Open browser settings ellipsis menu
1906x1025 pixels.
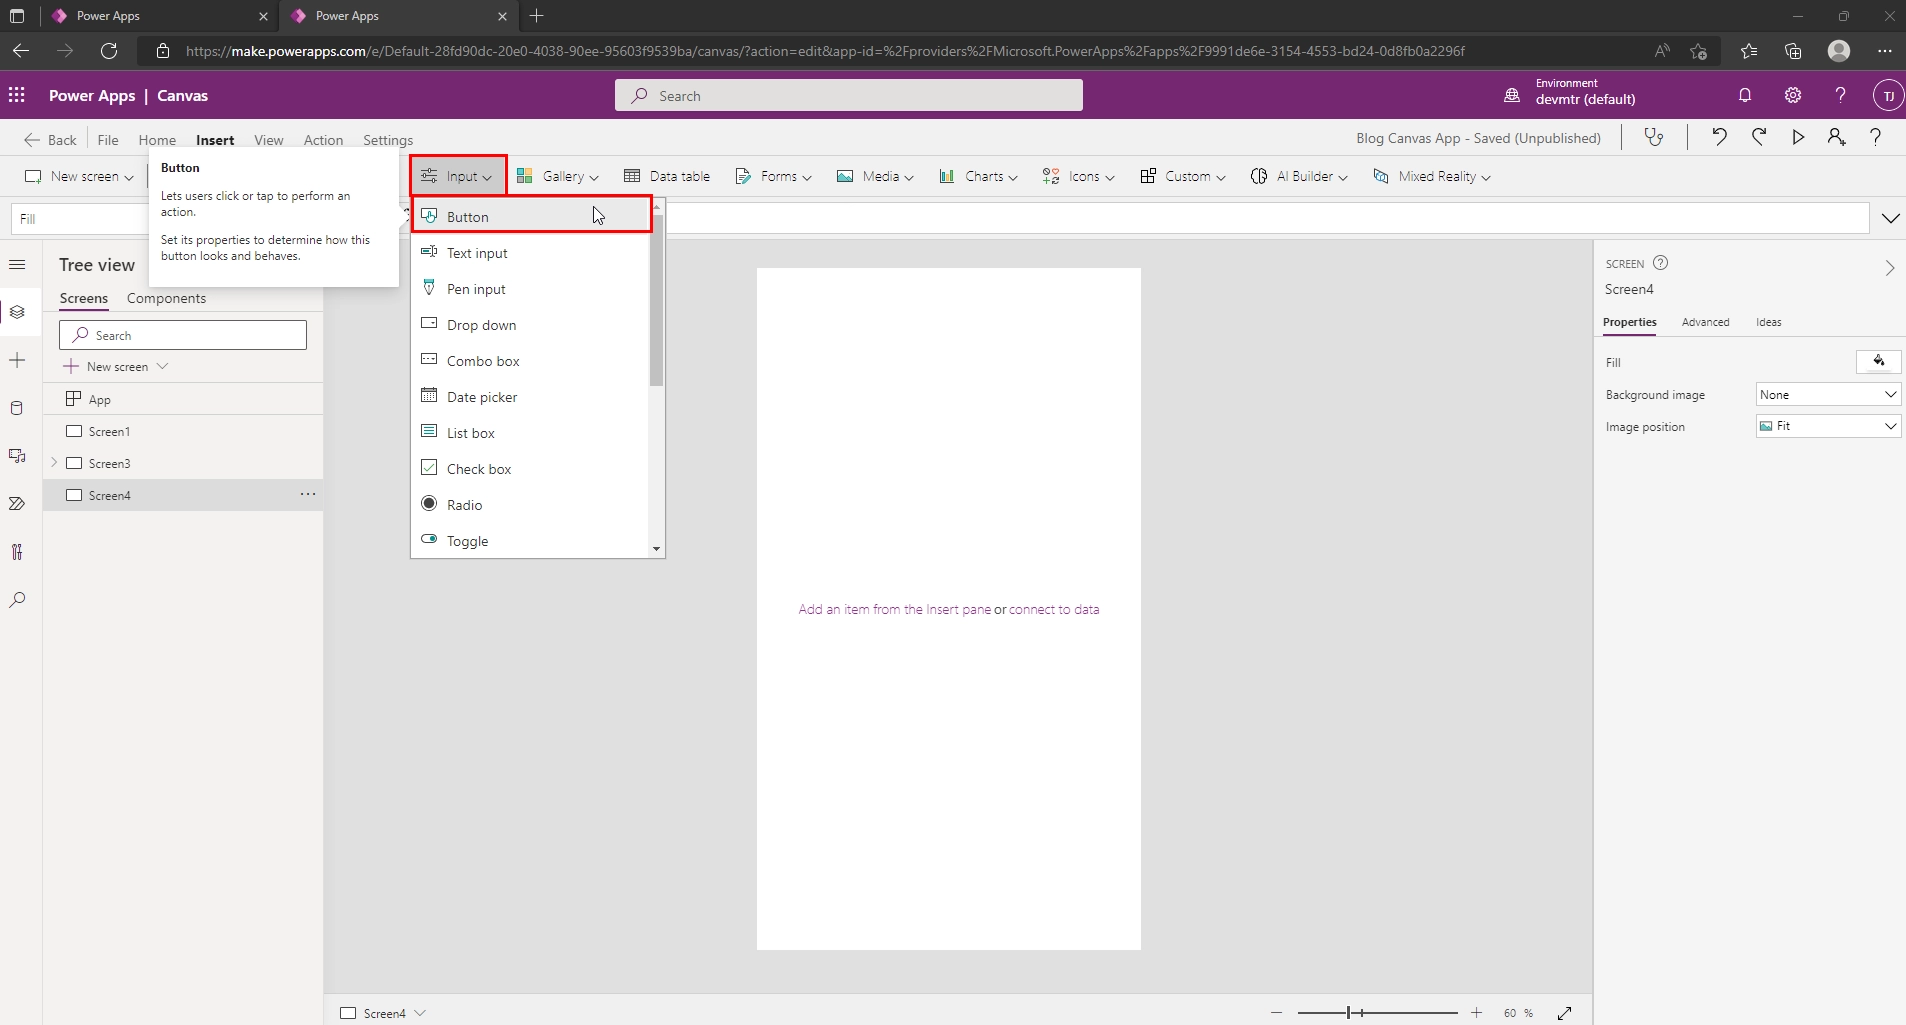(x=1885, y=51)
